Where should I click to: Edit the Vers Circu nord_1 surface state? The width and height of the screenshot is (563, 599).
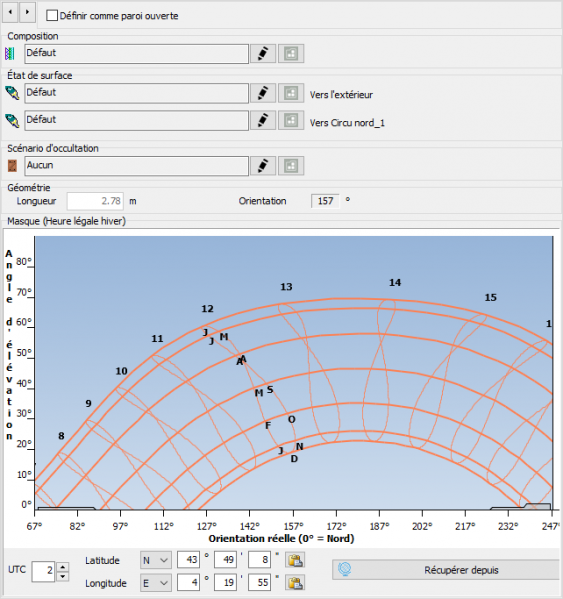pyautogui.click(x=263, y=121)
